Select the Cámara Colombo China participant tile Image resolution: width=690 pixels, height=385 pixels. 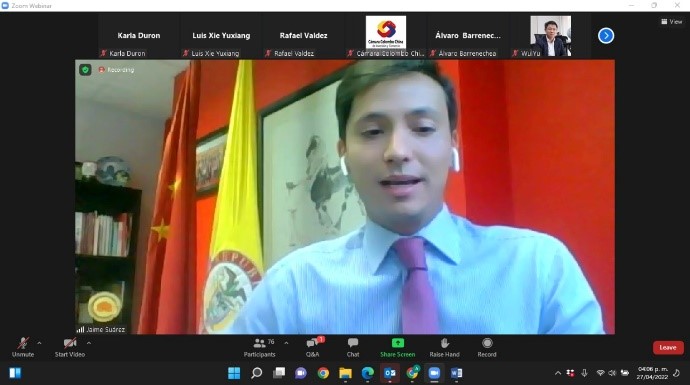coord(386,36)
